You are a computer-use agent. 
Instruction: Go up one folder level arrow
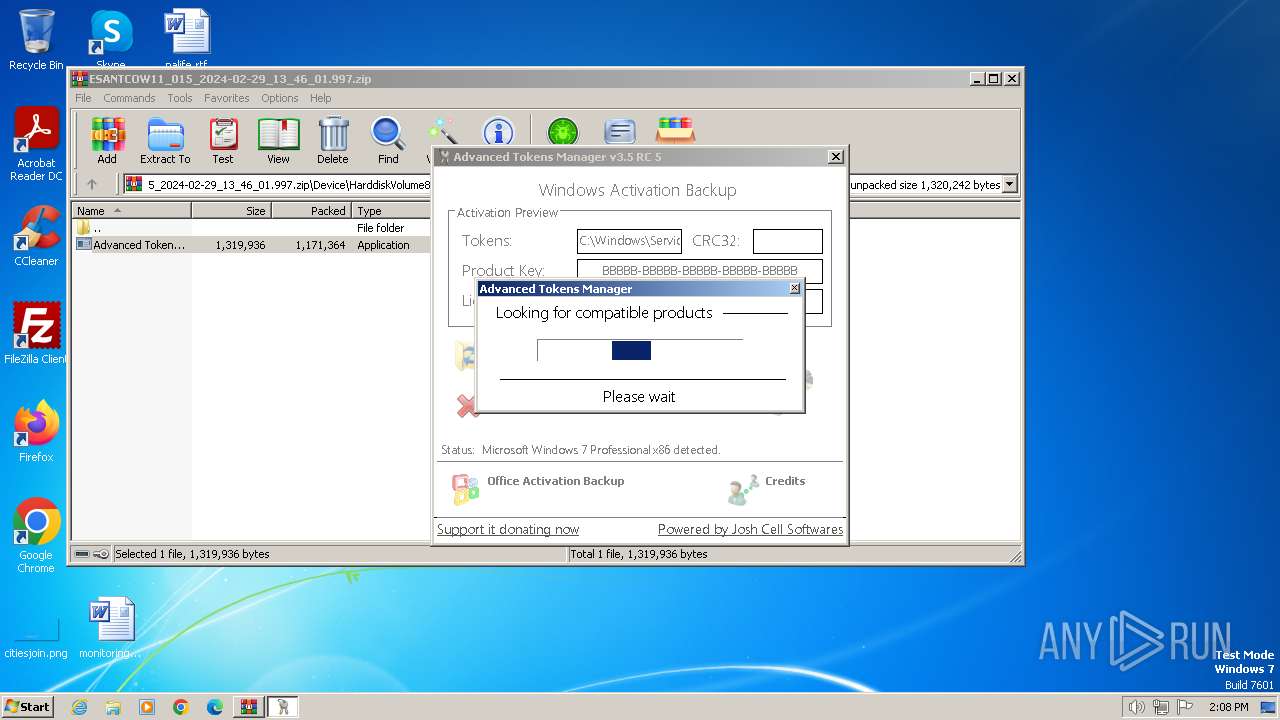click(92, 184)
